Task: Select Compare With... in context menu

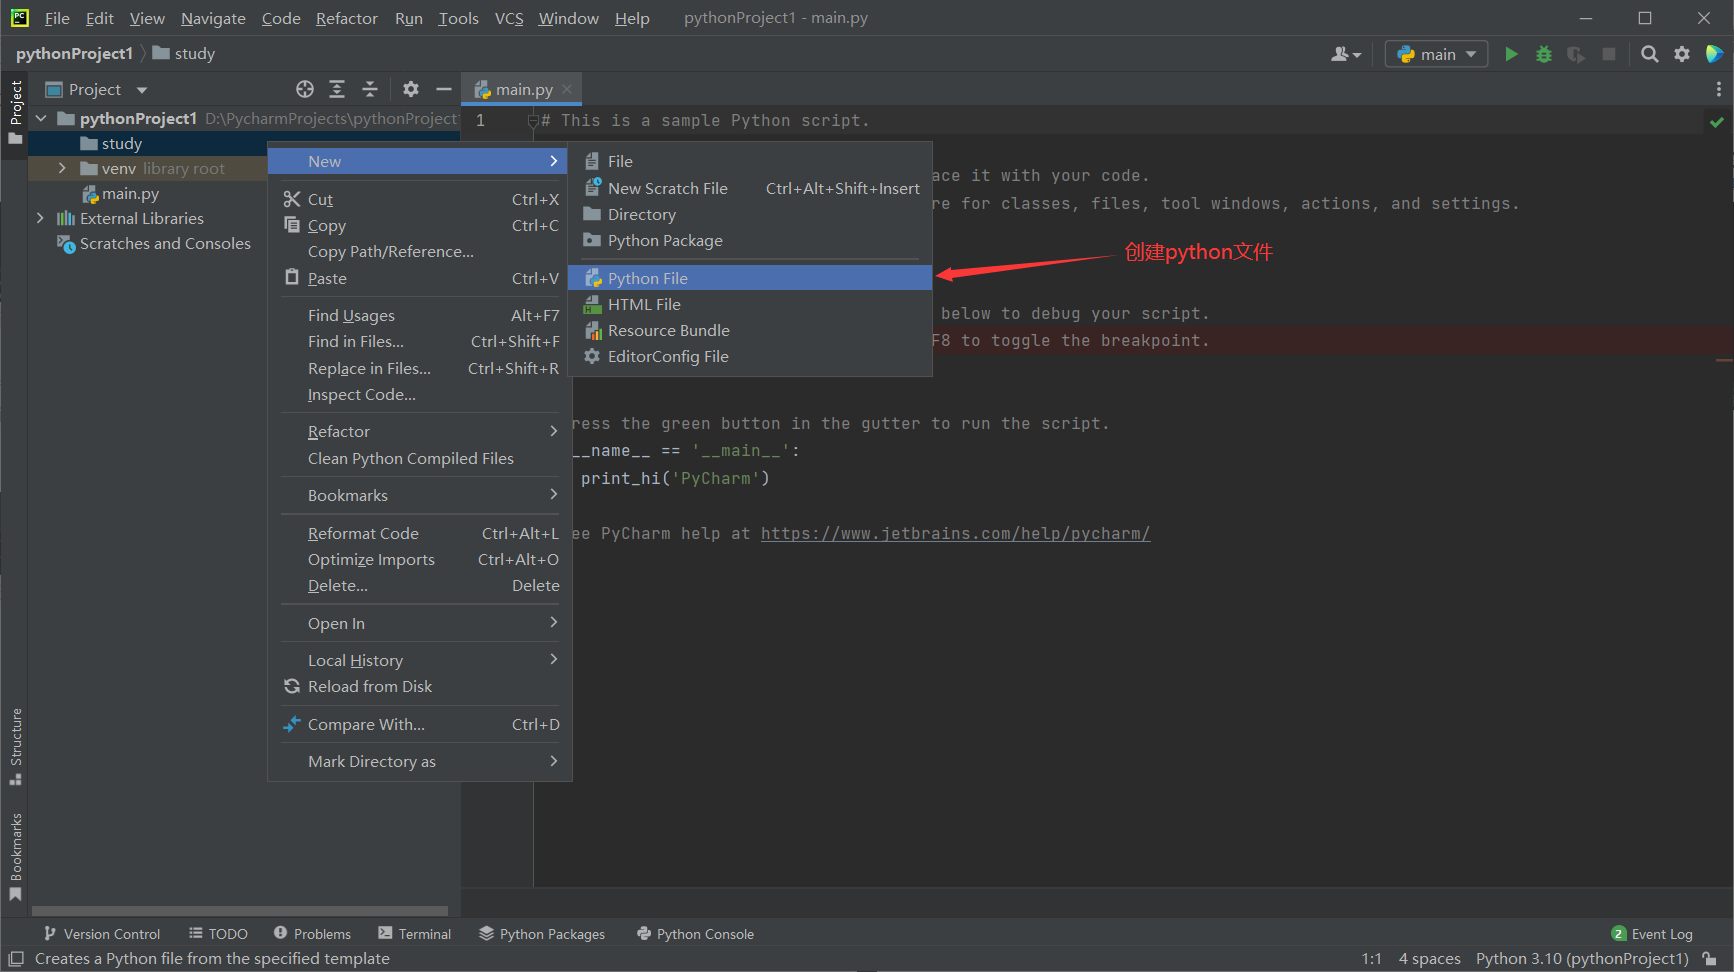Action: (420, 724)
